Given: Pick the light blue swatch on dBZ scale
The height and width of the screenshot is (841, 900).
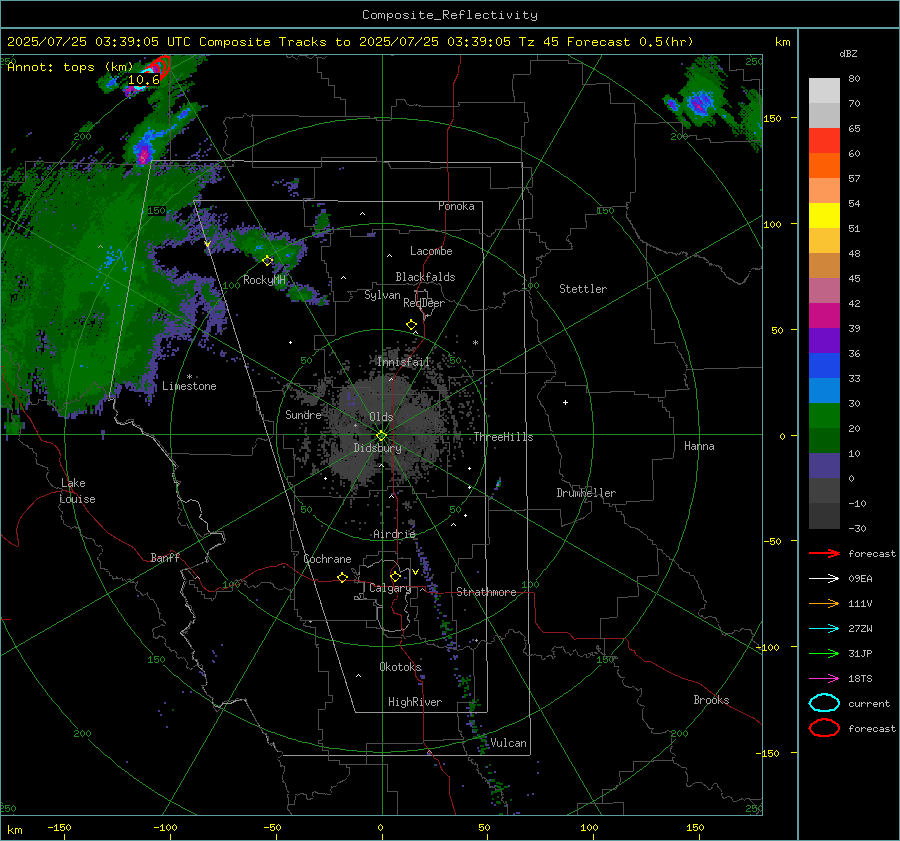Looking at the screenshot, I should (x=824, y=391).
